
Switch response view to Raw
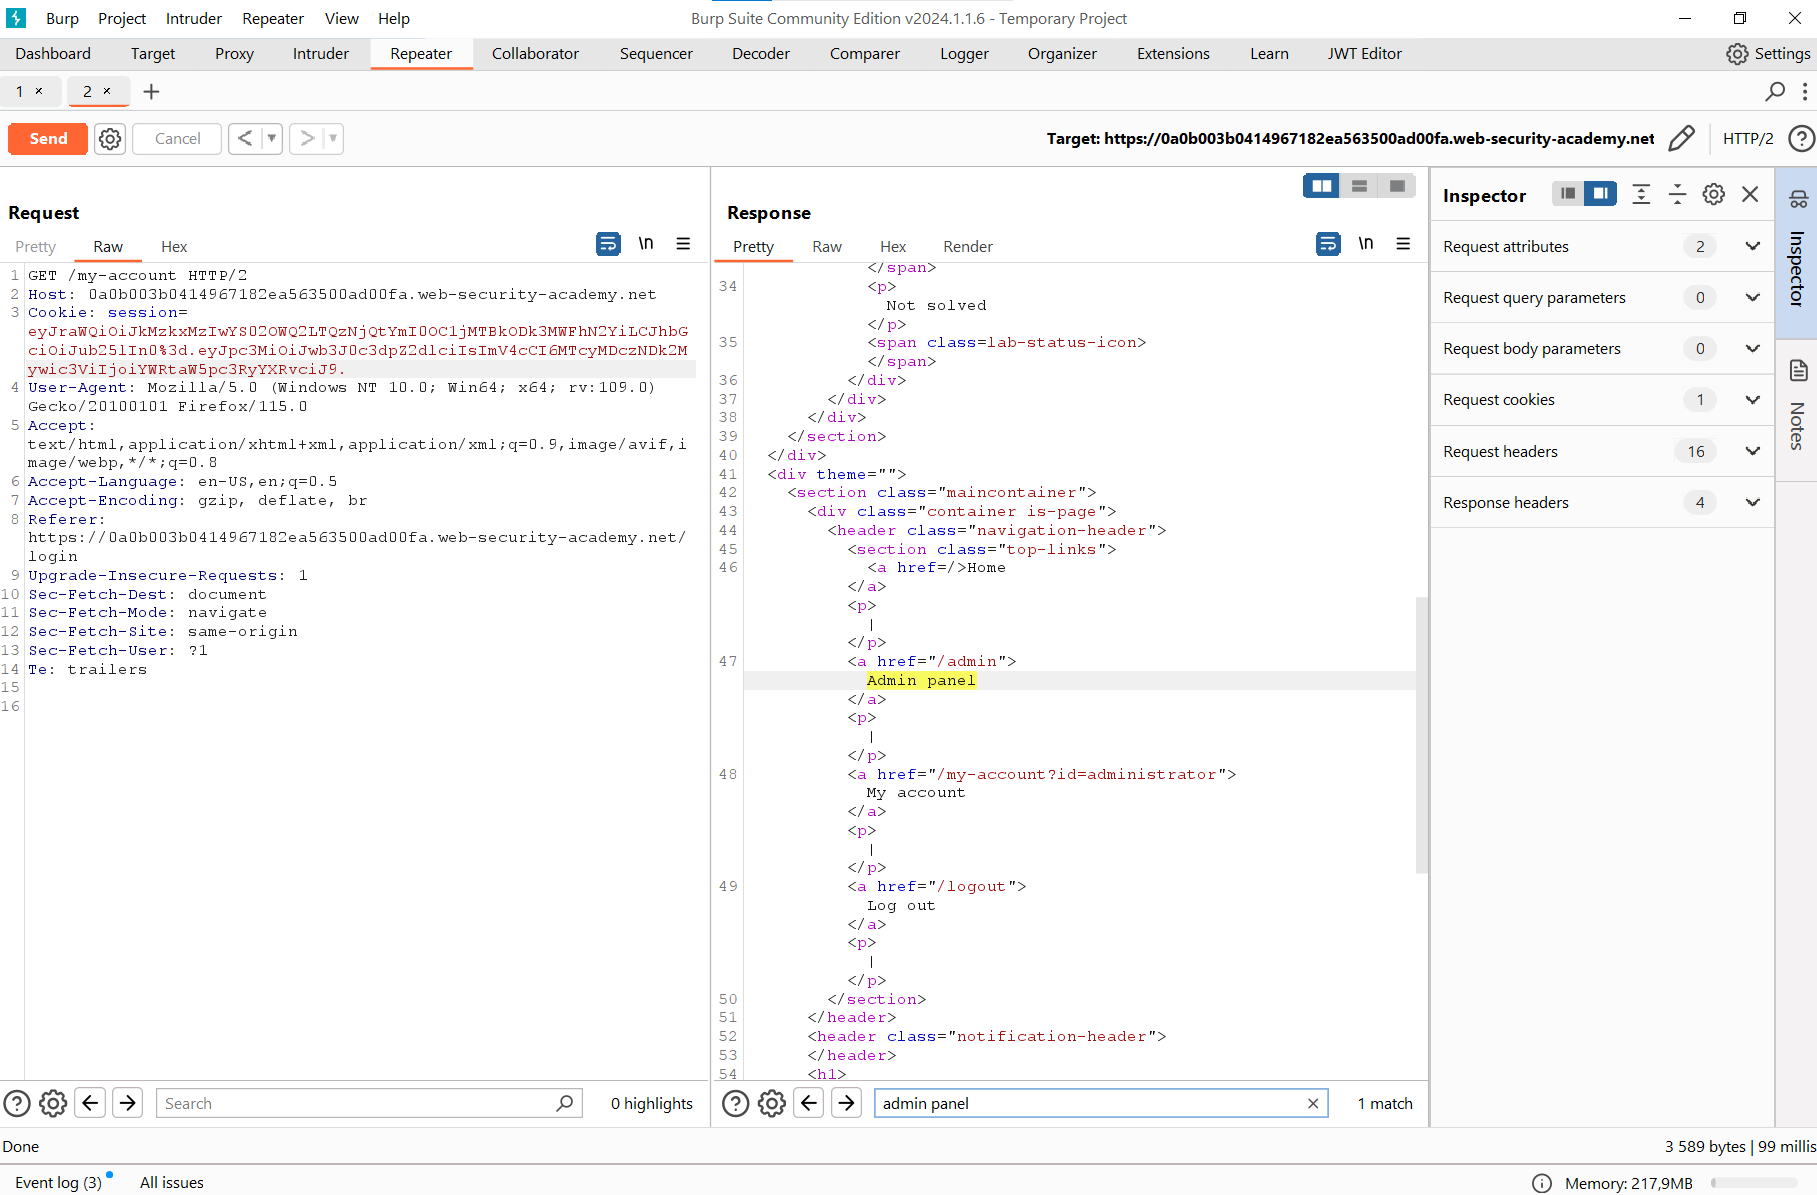pyautogui.click(x=827, y=247)
